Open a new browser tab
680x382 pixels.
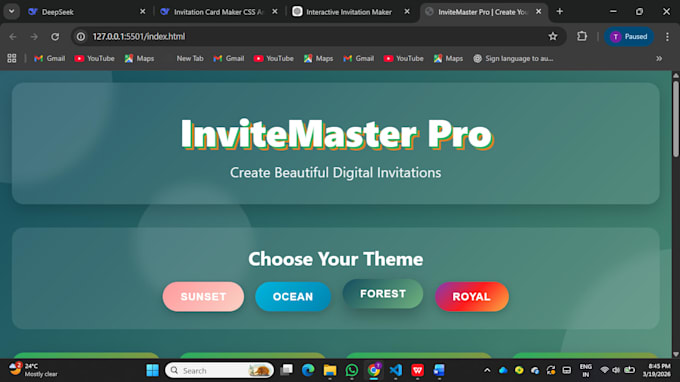[x=559, y=12]
